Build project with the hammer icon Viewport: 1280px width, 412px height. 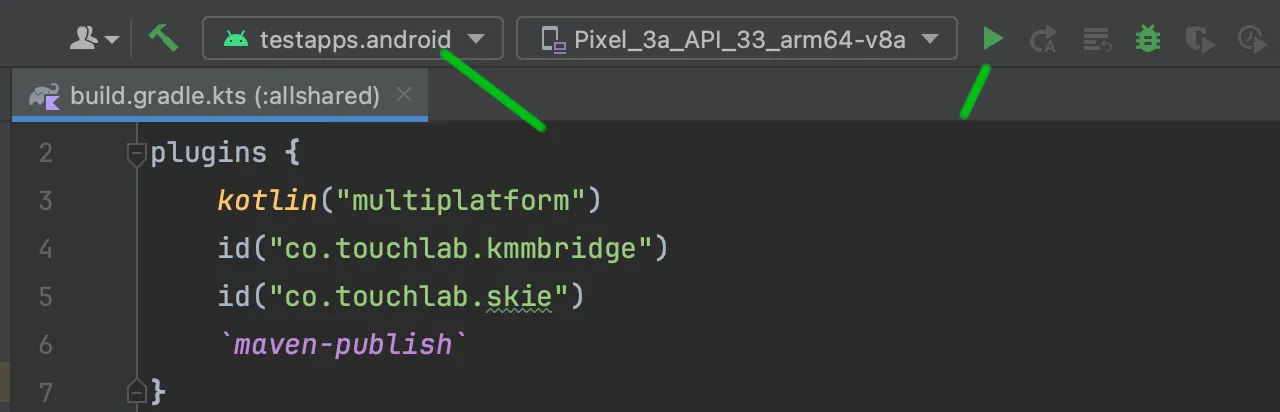pos(163,38)
